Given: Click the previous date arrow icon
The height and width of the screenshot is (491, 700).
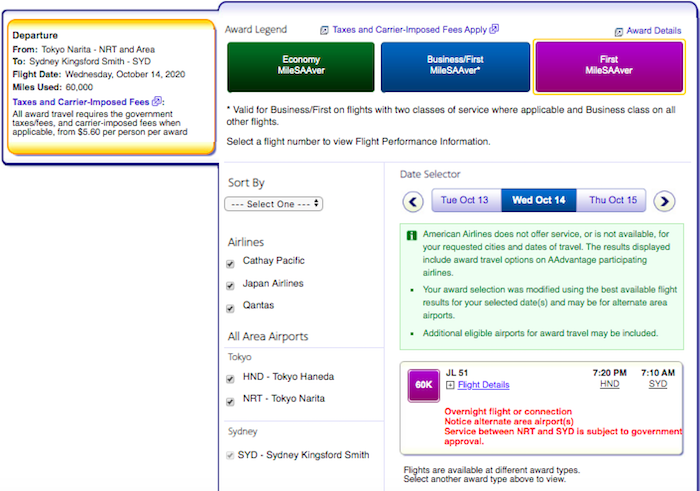Looking at the screenshot, I should [x=414, y=201].
